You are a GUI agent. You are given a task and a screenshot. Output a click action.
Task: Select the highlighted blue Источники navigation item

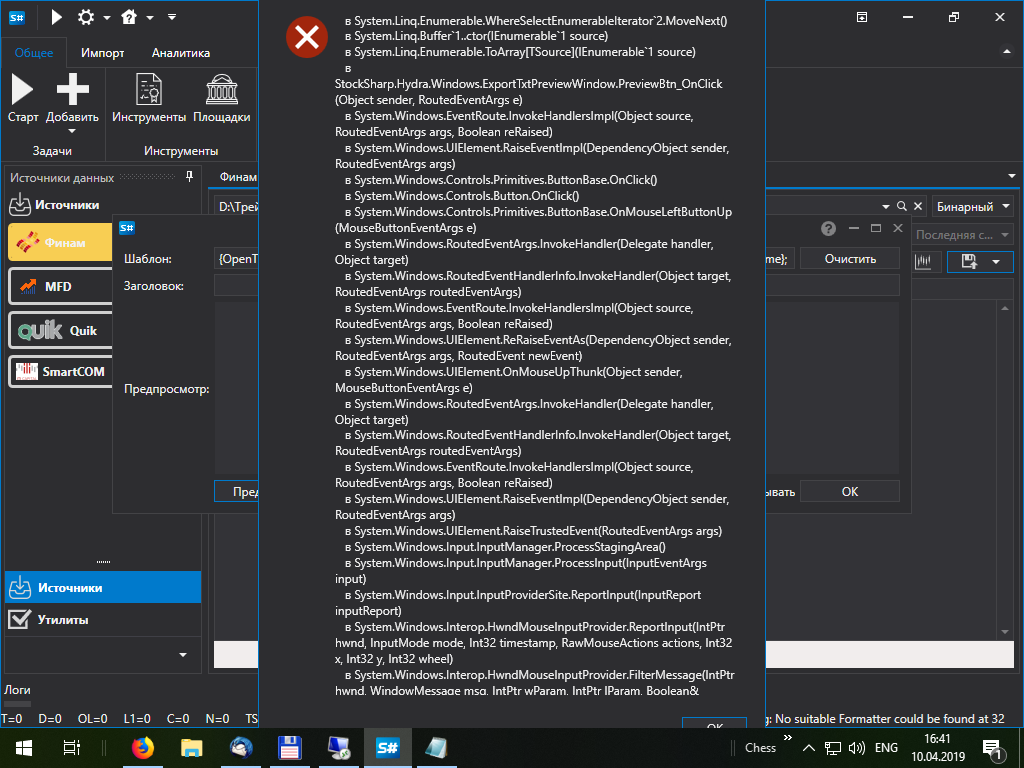[103, 587]
